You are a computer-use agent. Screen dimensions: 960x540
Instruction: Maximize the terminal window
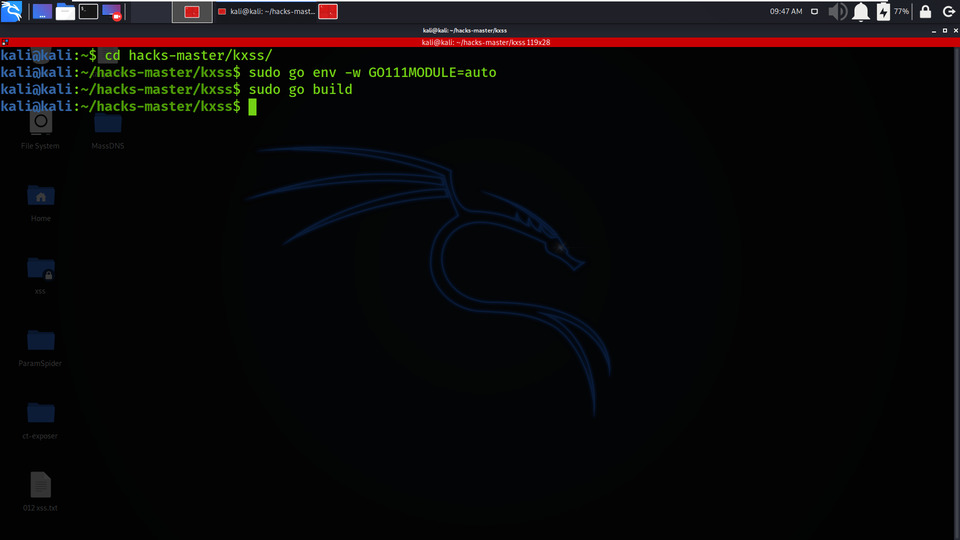tap(945, 31)
